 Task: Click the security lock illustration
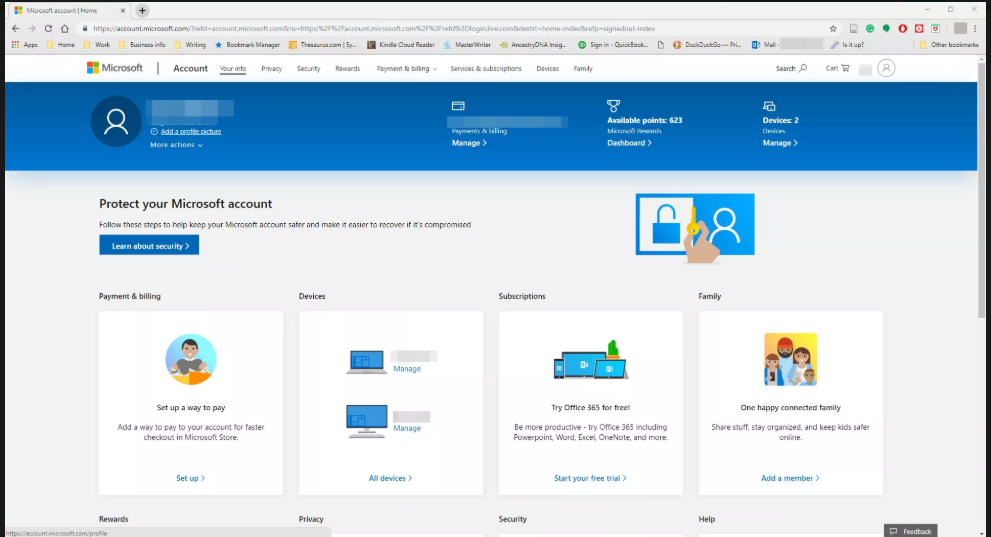(695, 227)
